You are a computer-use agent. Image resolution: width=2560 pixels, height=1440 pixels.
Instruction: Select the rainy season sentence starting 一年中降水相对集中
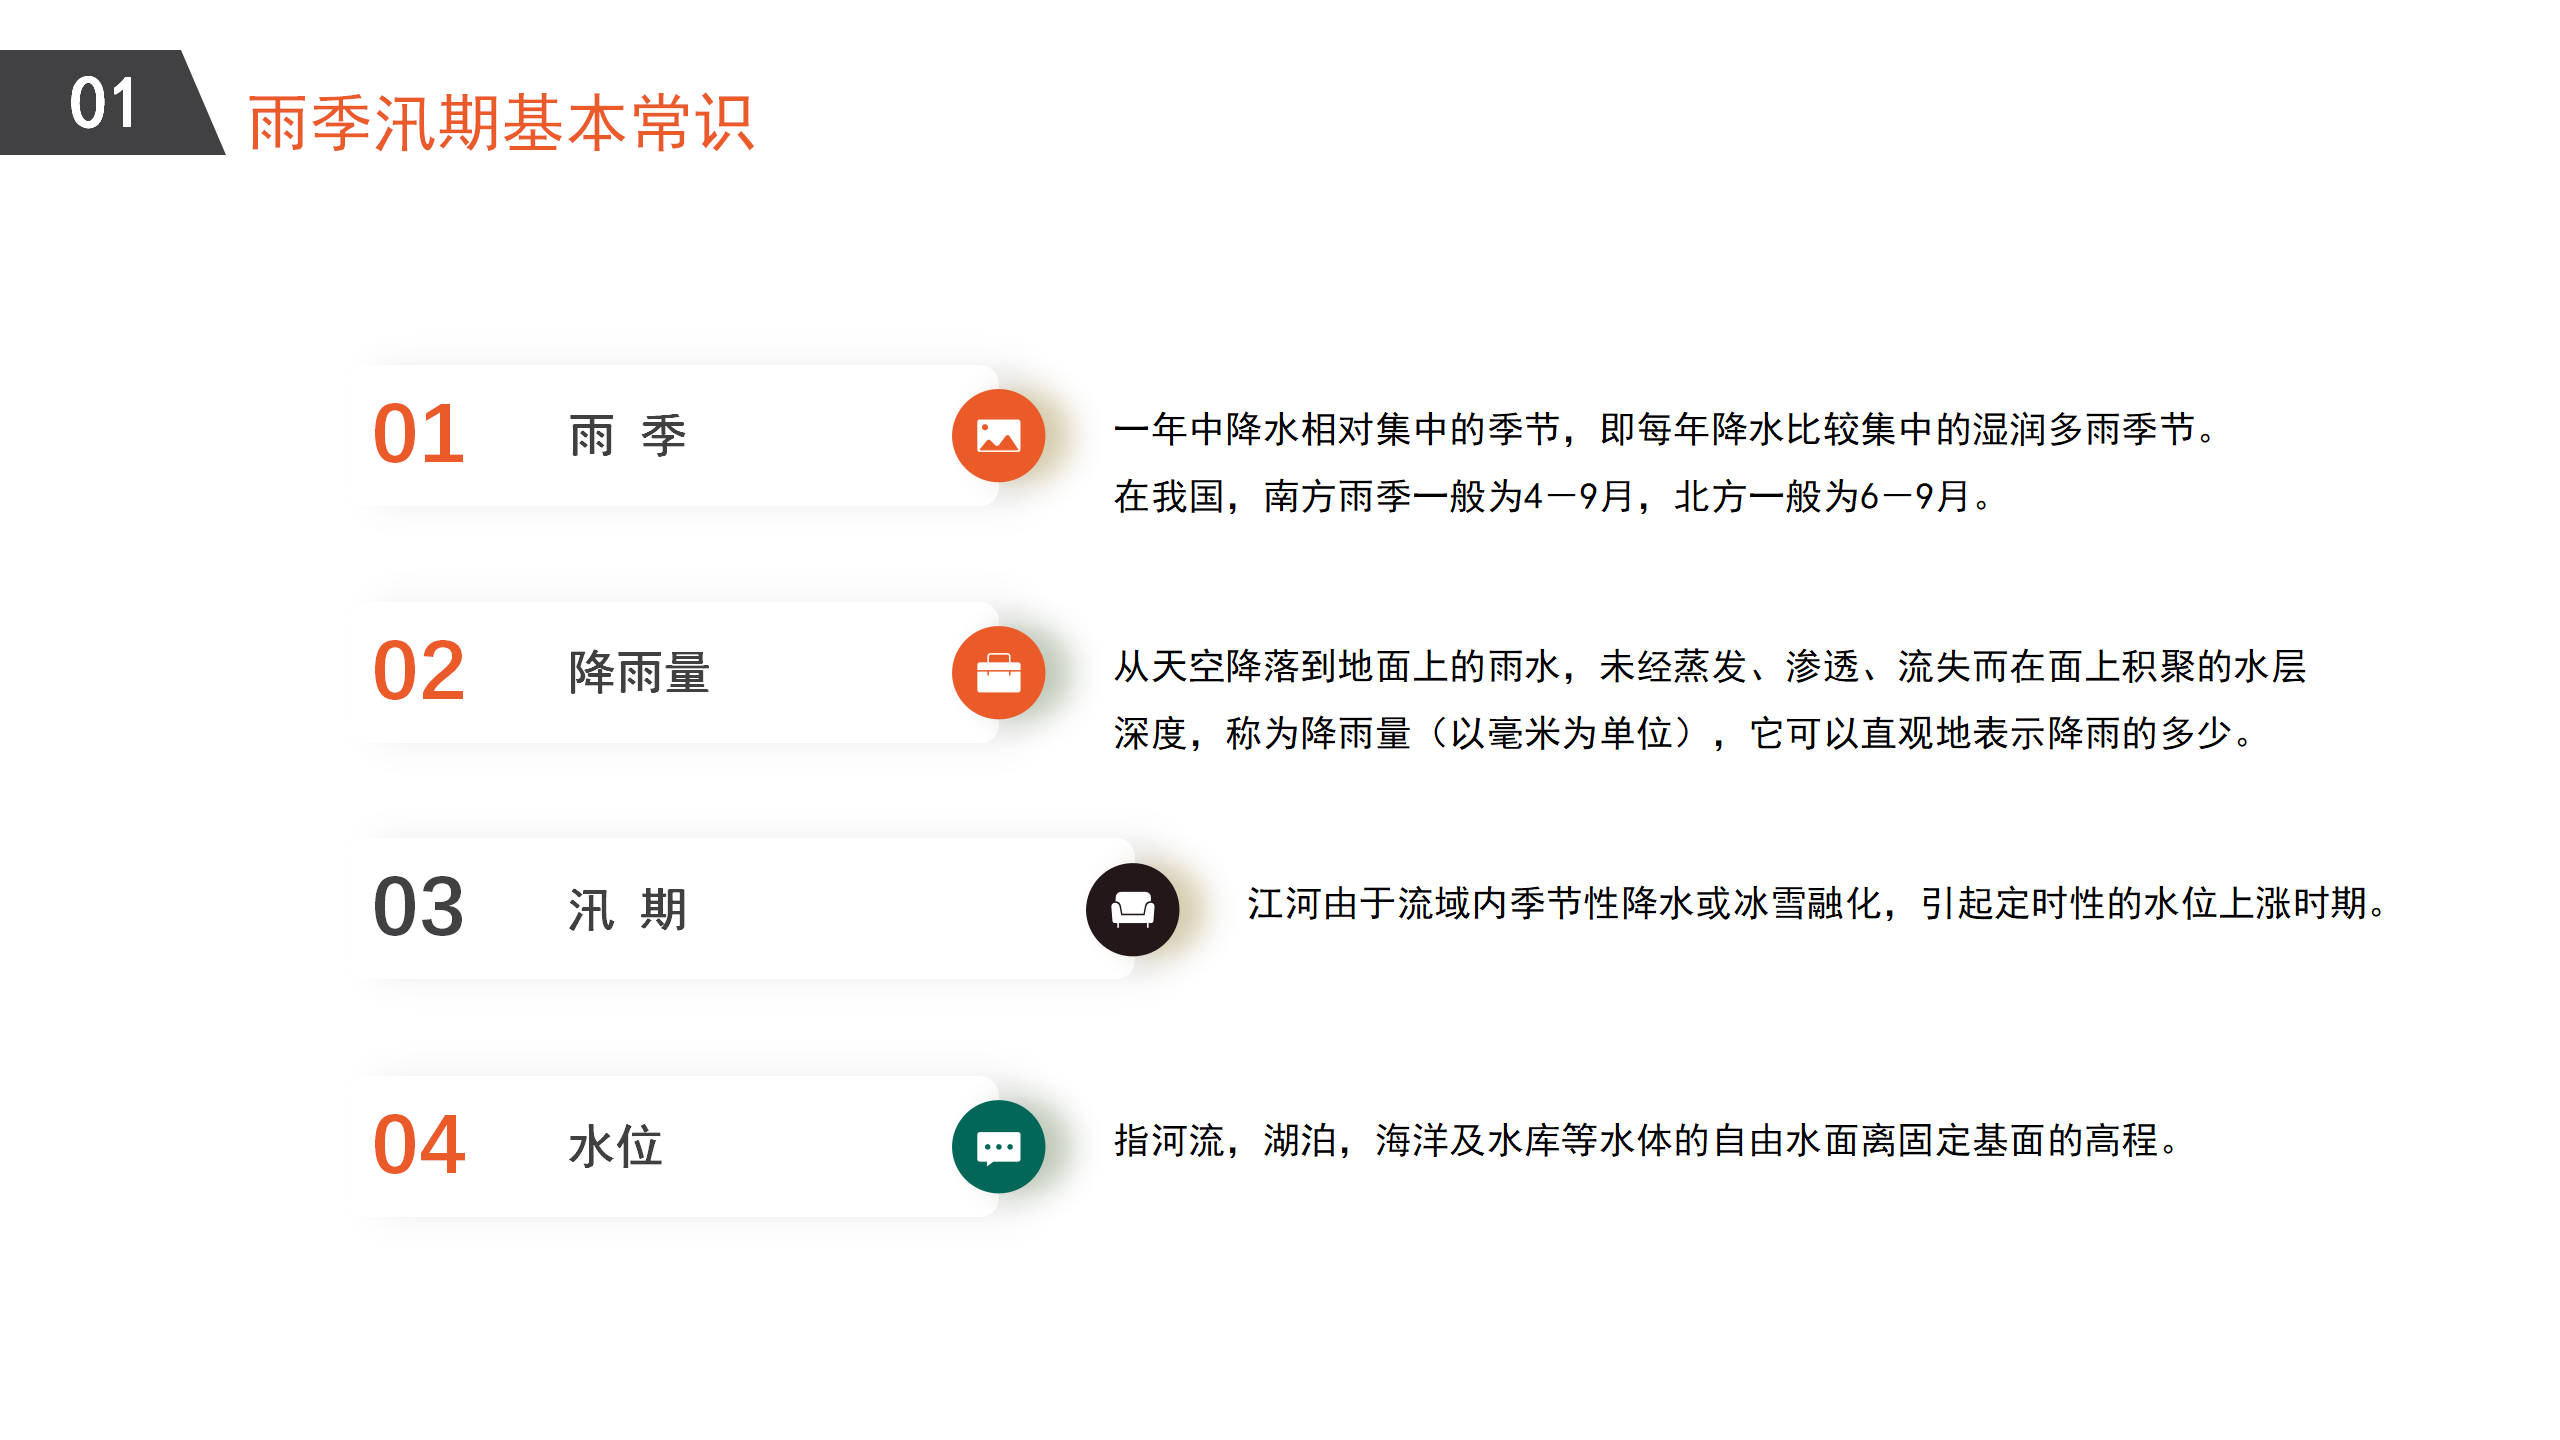(x=1666, y=430)
